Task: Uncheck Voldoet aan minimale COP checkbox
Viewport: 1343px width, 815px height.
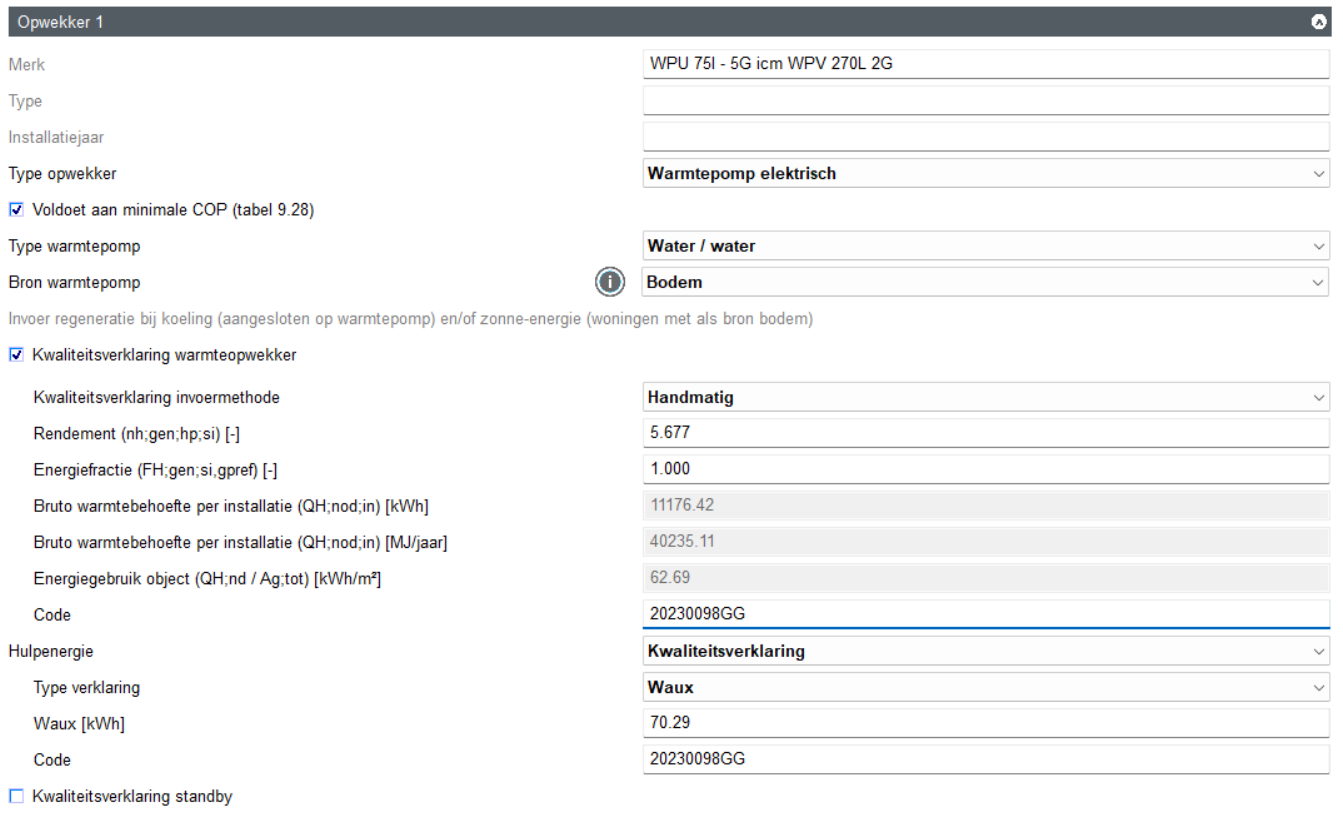Action: [x=15, y=210]
